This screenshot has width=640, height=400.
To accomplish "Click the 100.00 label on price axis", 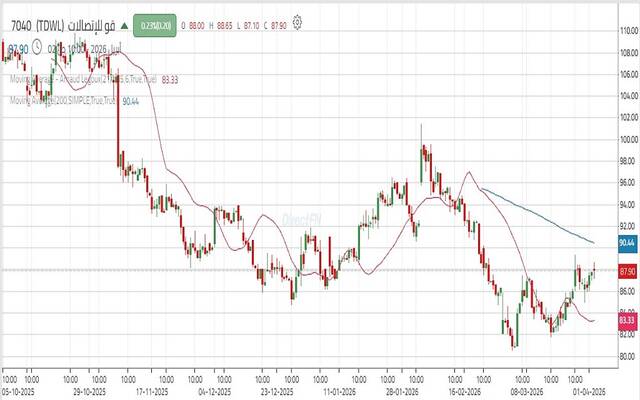I will pos(627,139).
